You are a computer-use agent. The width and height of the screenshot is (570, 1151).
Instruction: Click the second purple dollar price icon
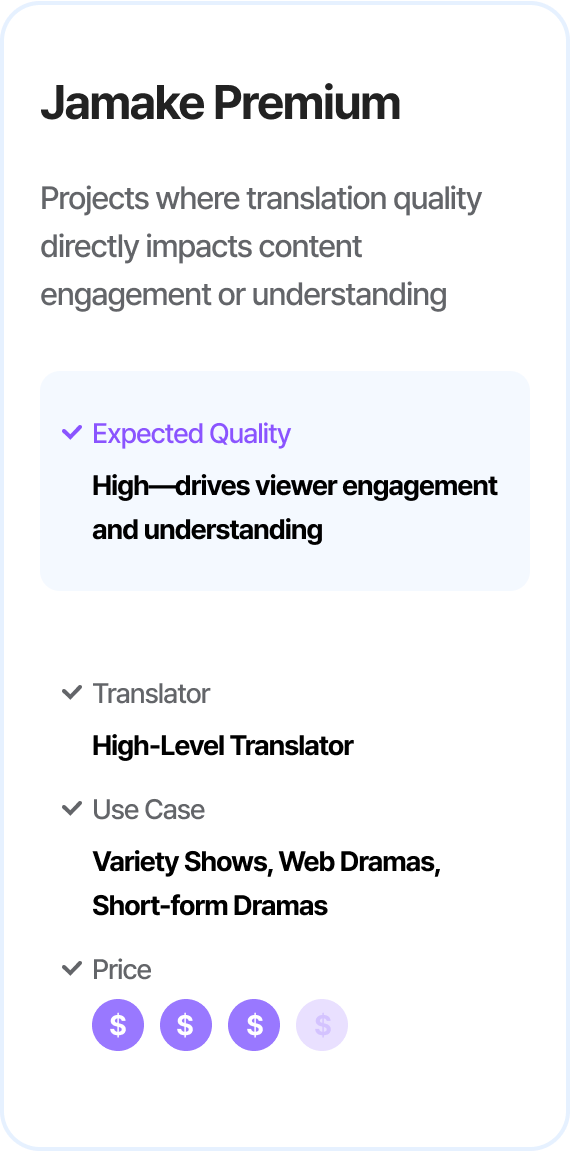(186, 1025)
